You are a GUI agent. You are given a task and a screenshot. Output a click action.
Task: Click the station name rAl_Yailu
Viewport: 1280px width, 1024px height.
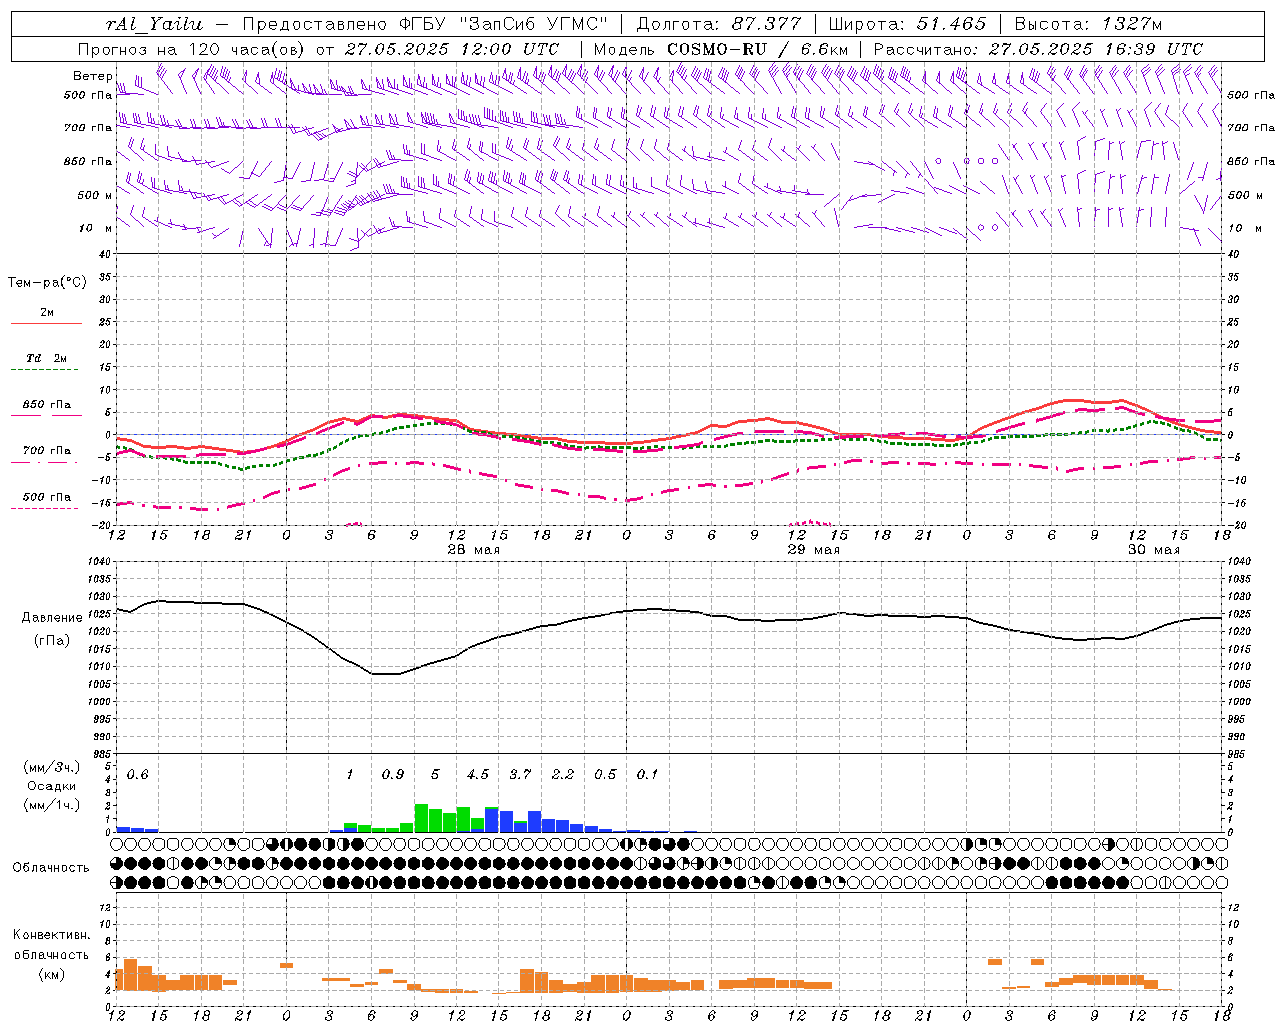(154, 24)
